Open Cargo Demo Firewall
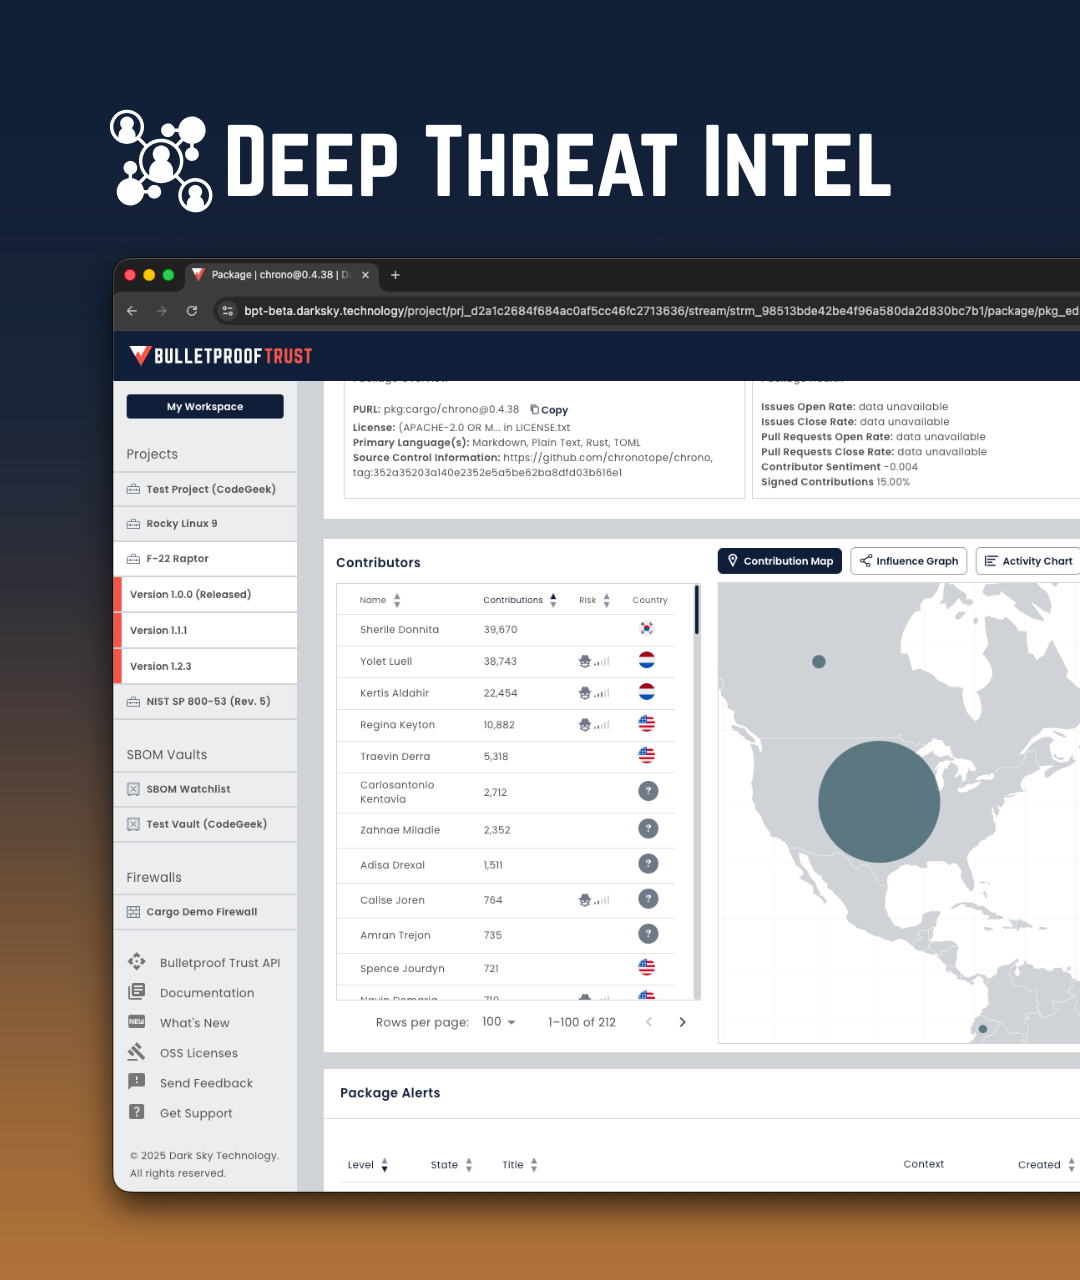Viewport: 1080px width, 1280px height. (206, 912)
